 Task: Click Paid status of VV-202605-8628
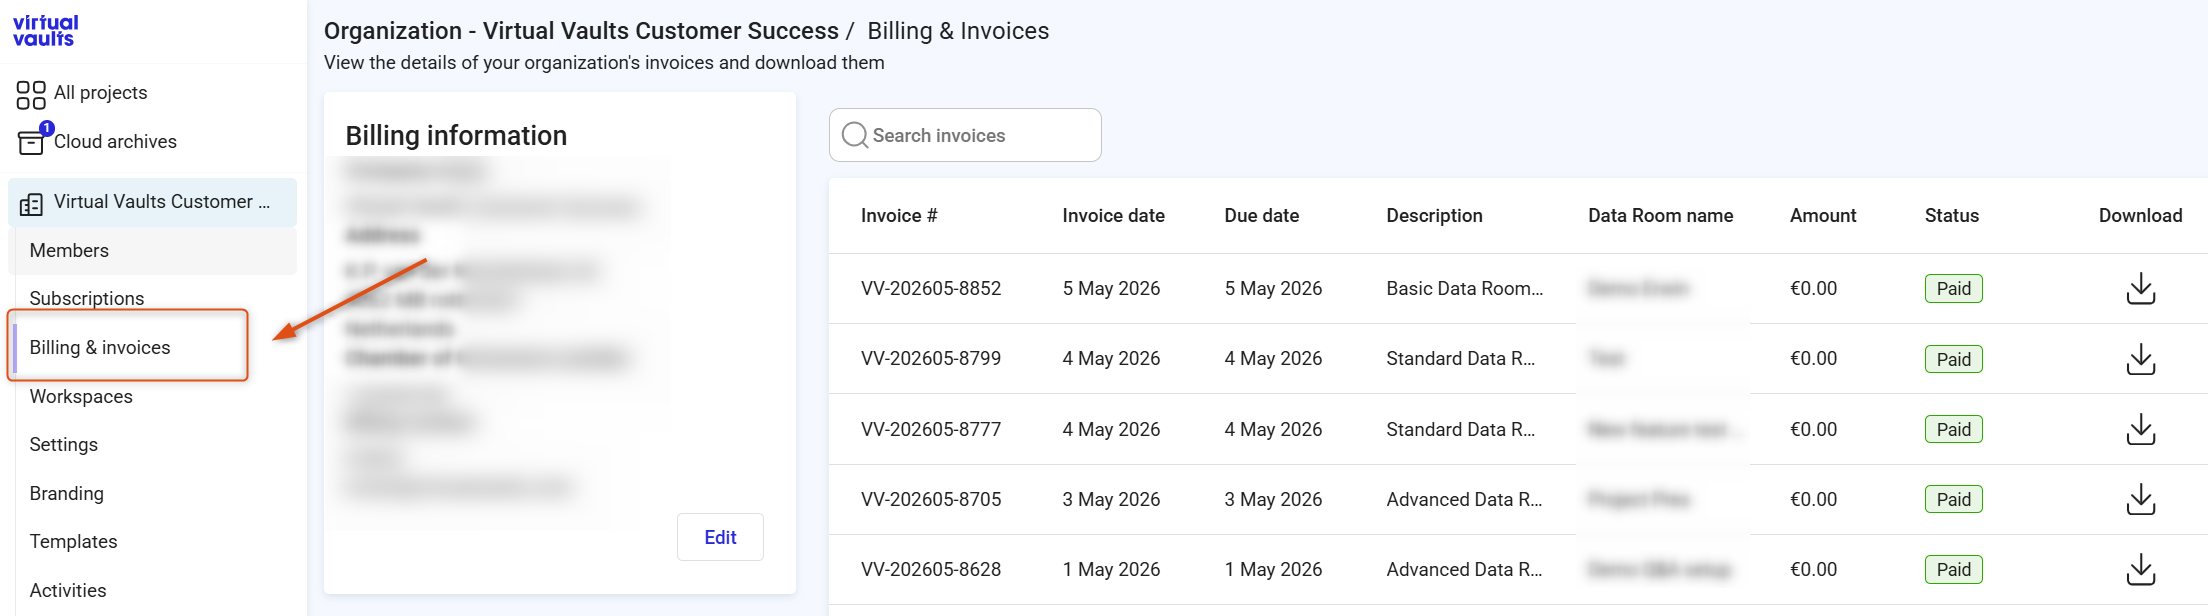click(x=1954, y=569)
